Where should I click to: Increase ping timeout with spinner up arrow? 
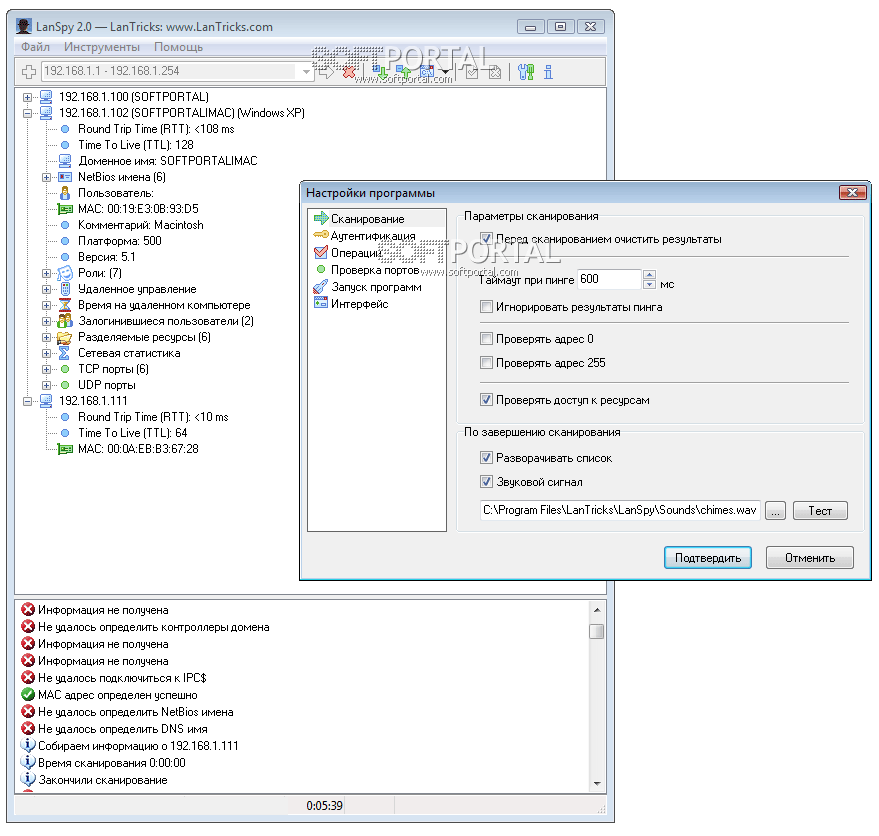[x=649, y=274]
